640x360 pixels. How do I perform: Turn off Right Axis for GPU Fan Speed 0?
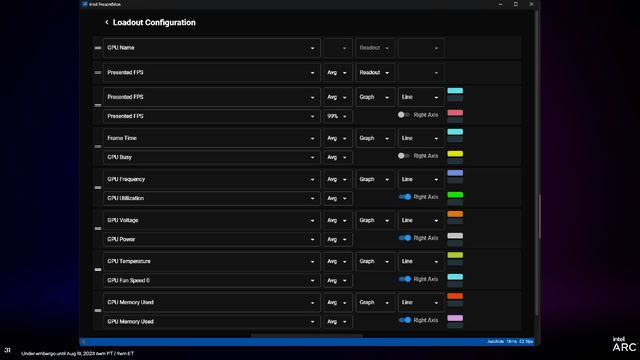point(404,279)
